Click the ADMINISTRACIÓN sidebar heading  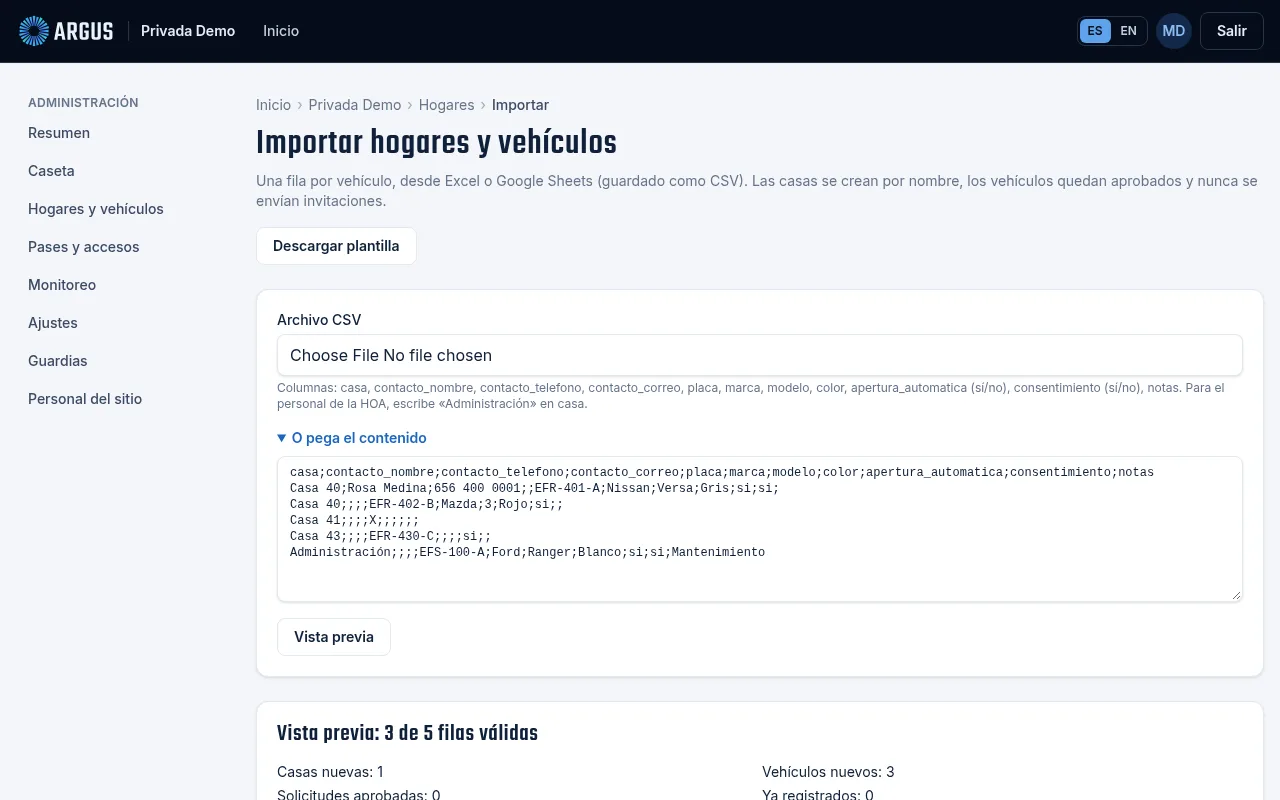83,103
